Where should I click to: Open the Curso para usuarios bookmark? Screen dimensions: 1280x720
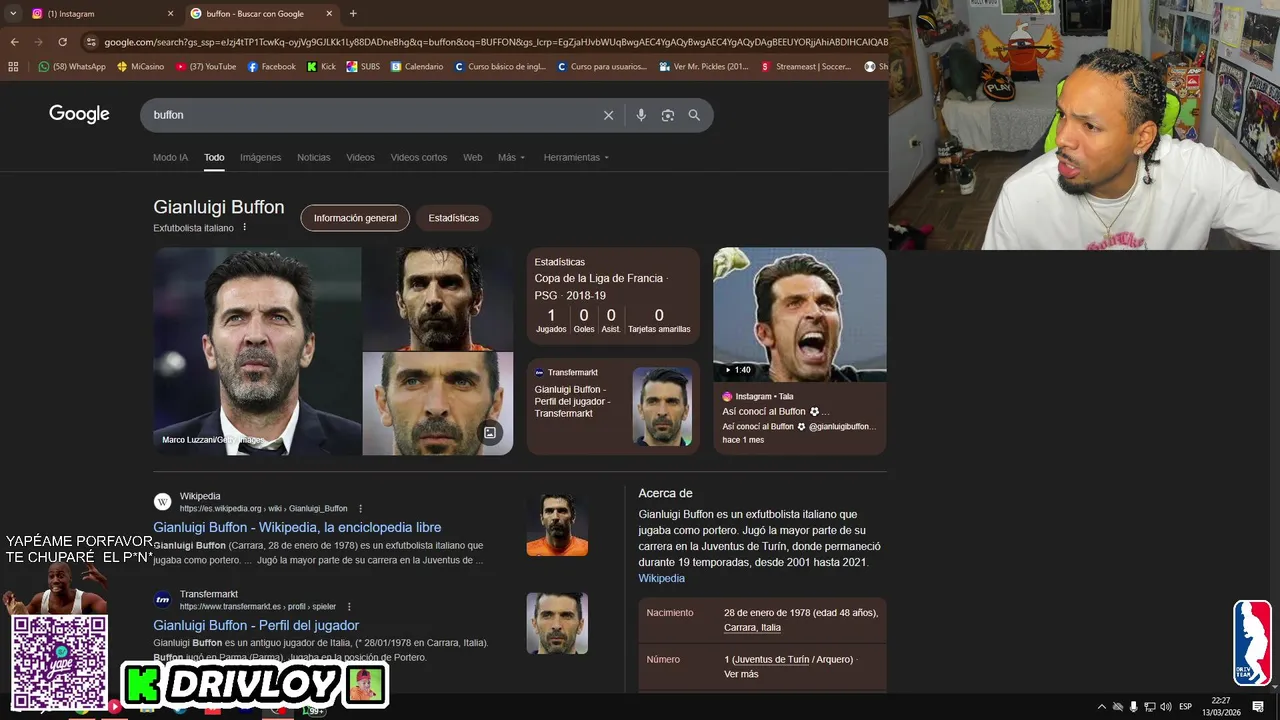602,67
